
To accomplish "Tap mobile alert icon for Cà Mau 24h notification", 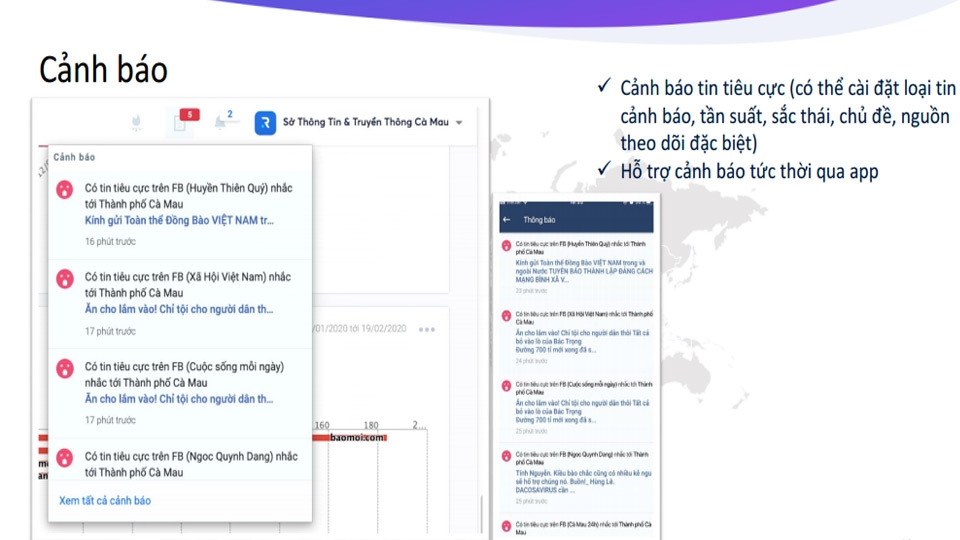I will [x=506, y=526].
